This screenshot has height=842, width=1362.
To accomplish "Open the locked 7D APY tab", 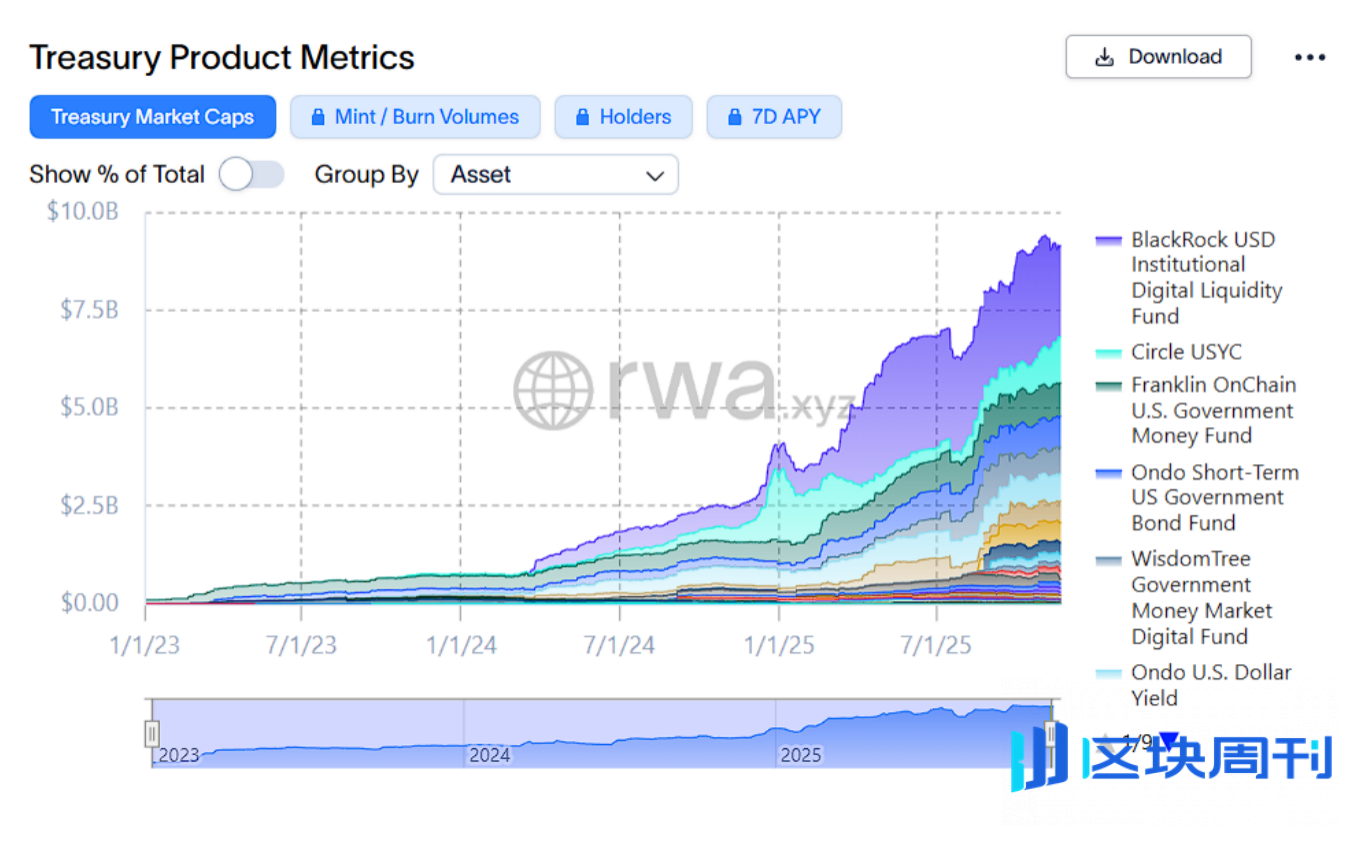I will pos(774,117).
